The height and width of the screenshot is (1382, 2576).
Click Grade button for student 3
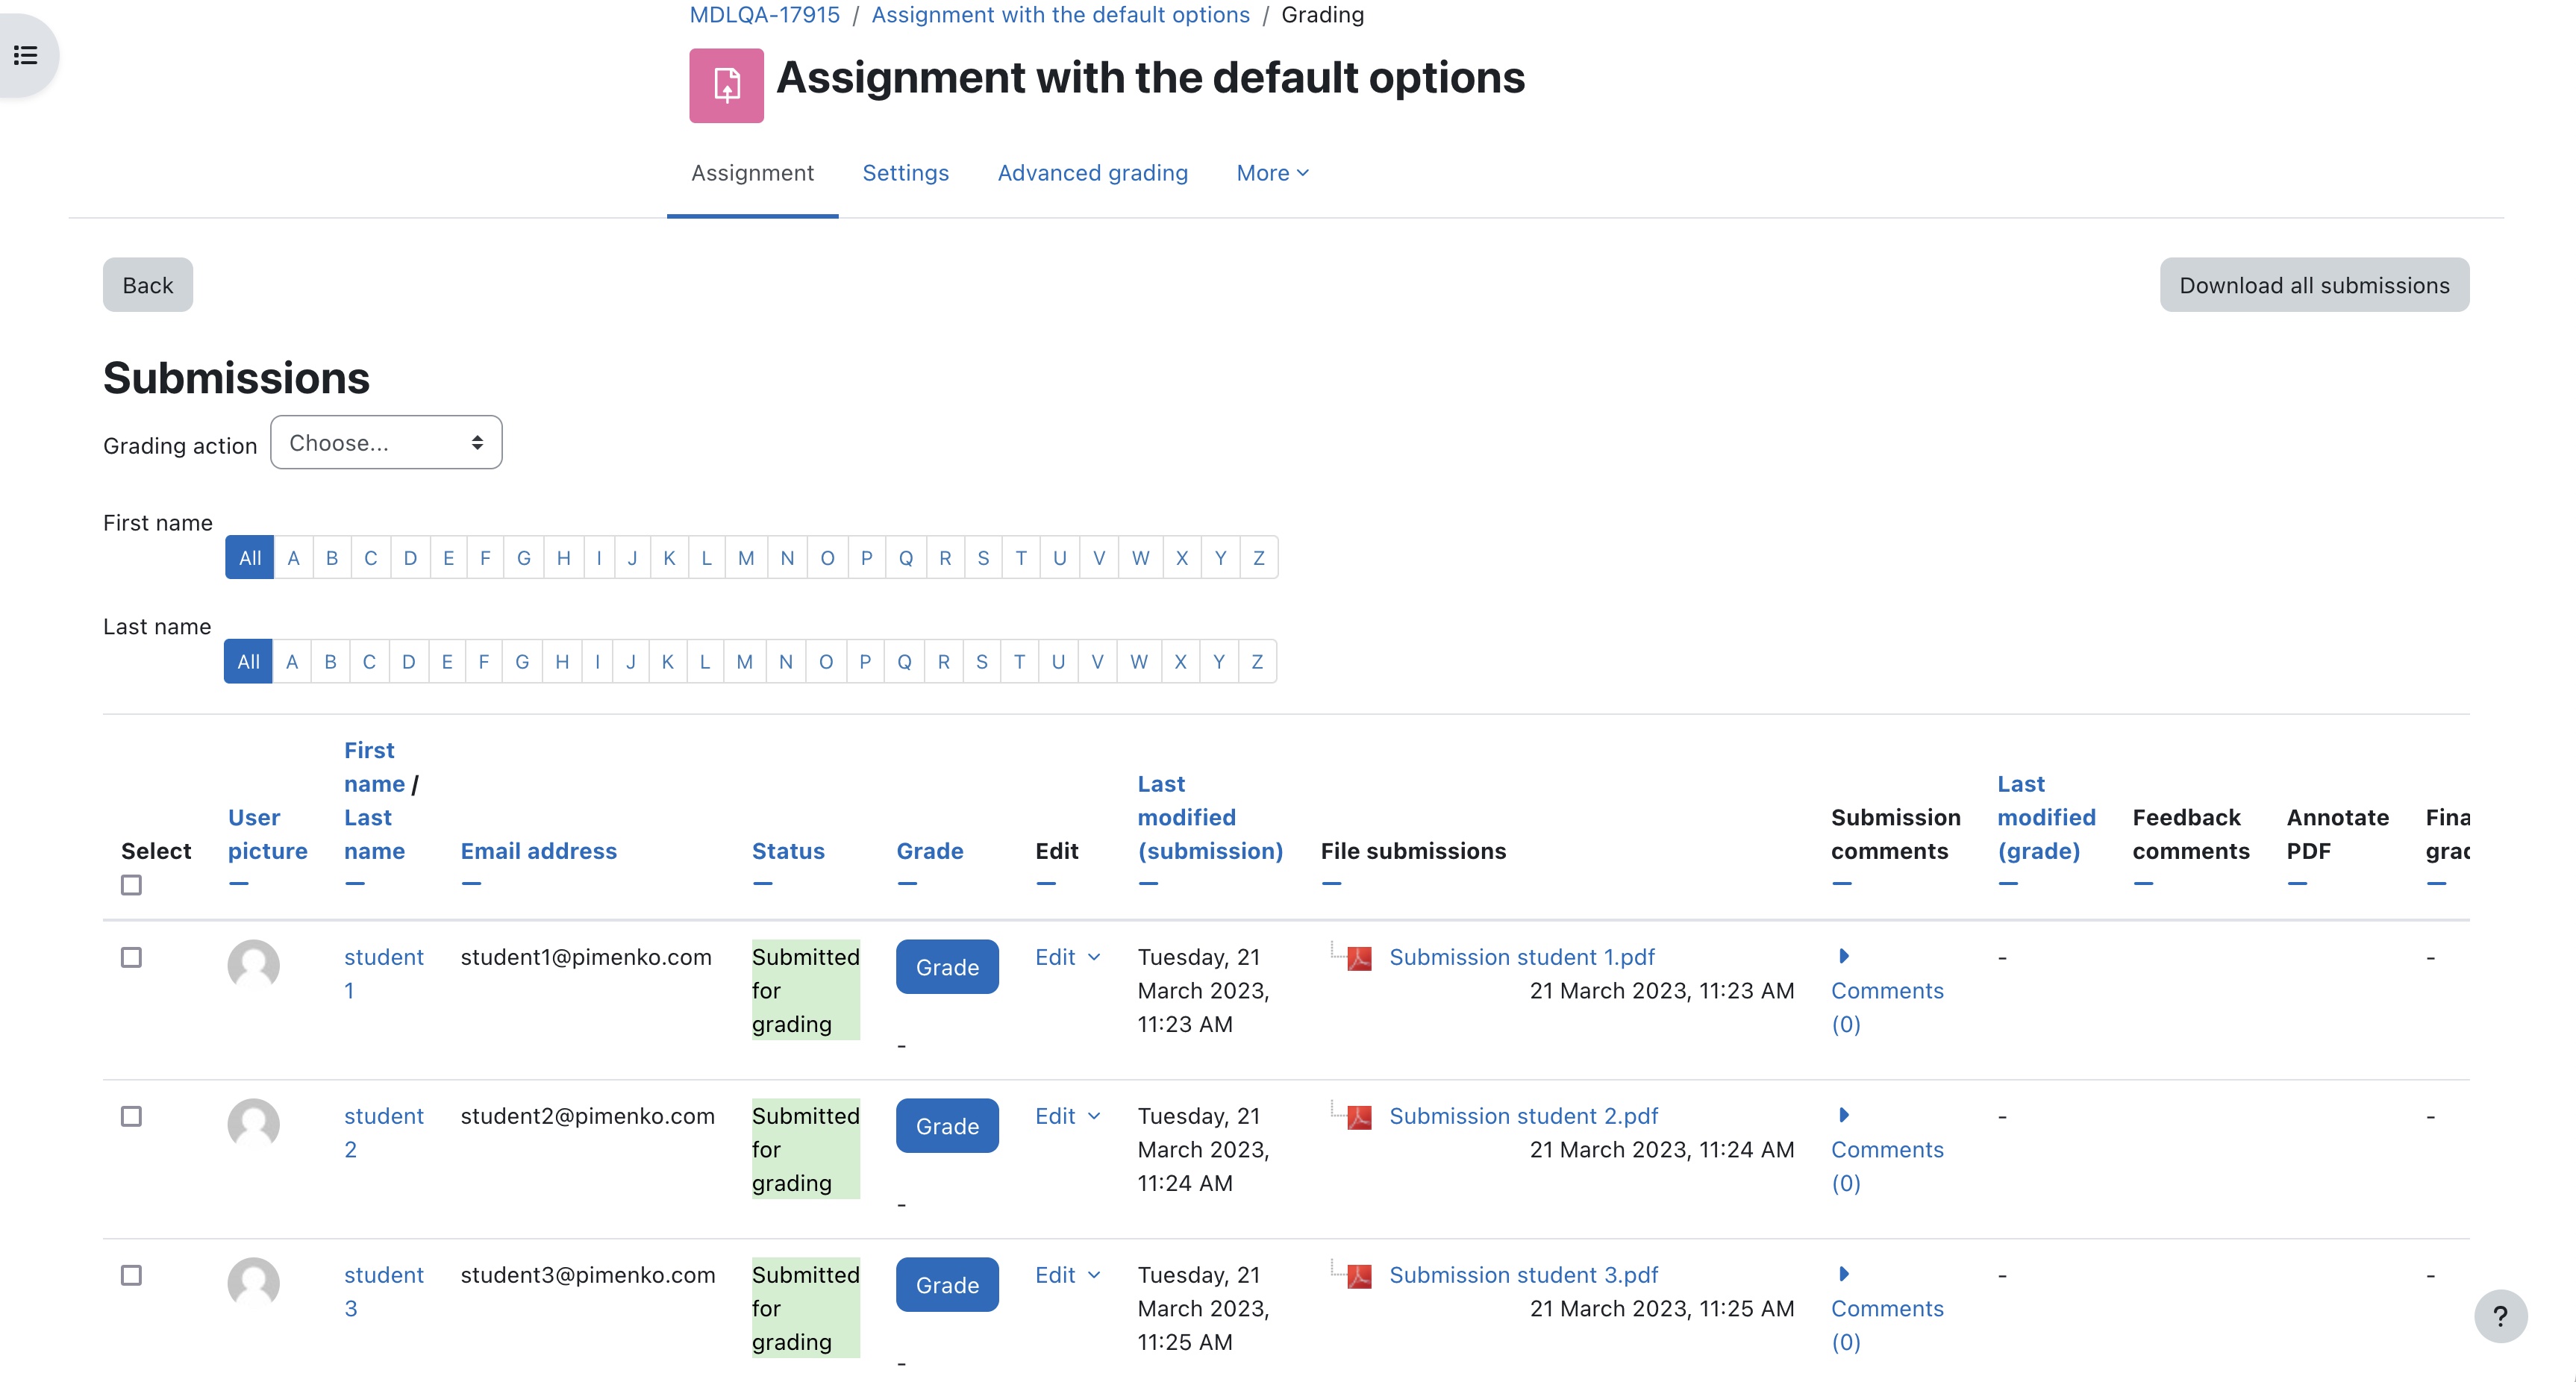point(947,1285)
